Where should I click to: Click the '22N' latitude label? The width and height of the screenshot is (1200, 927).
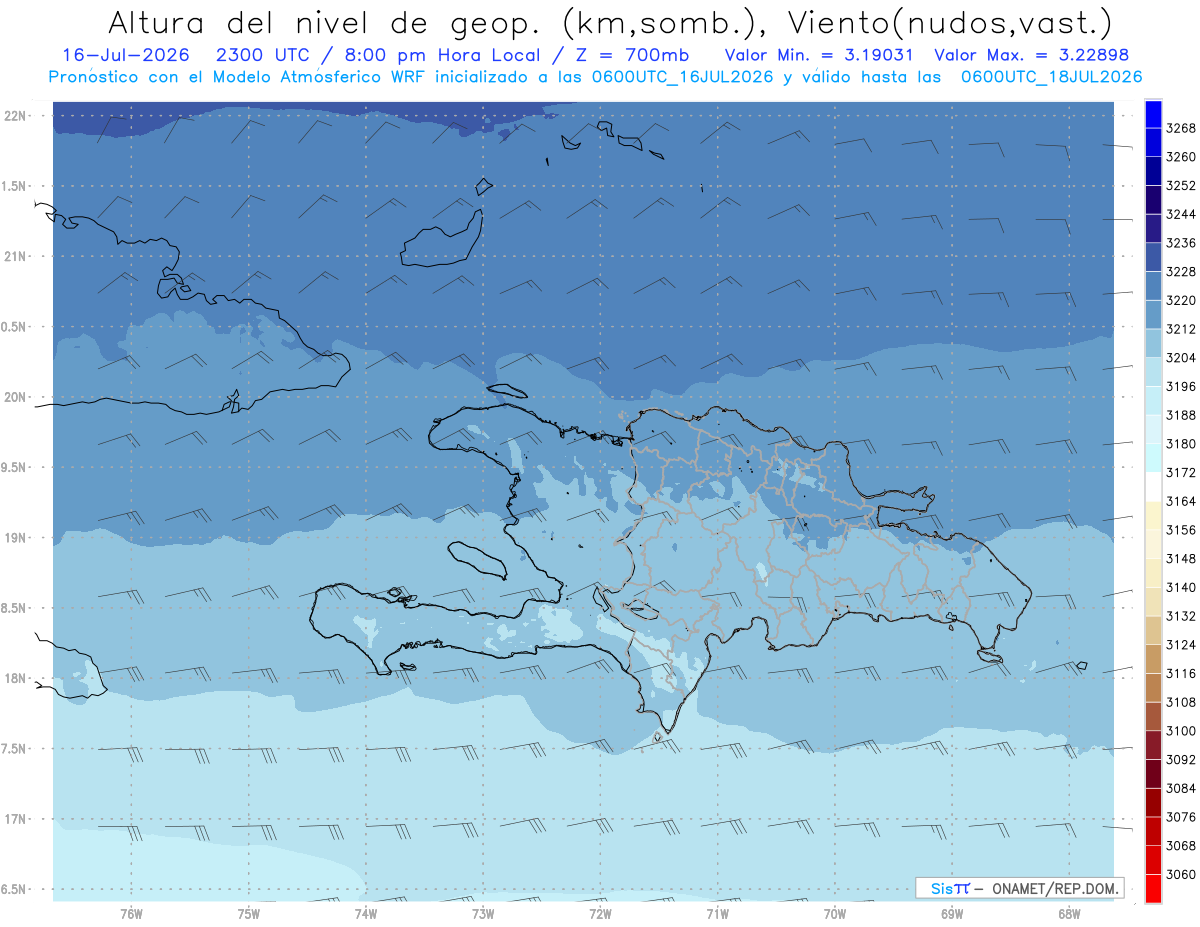click(x=15, y=116)
